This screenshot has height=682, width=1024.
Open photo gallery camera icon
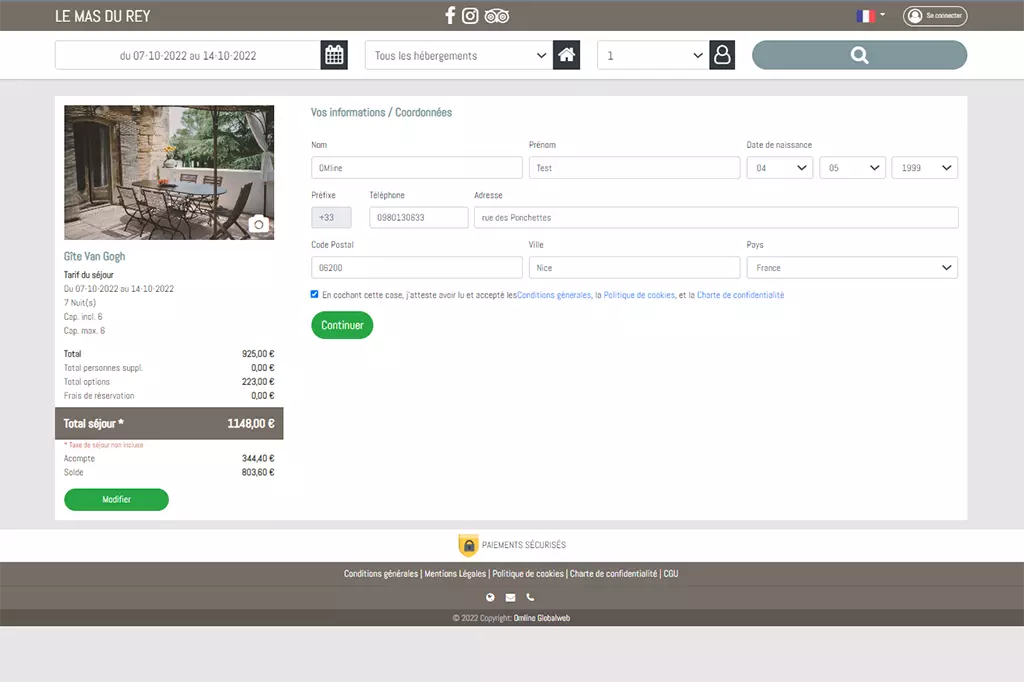[259, 224]
